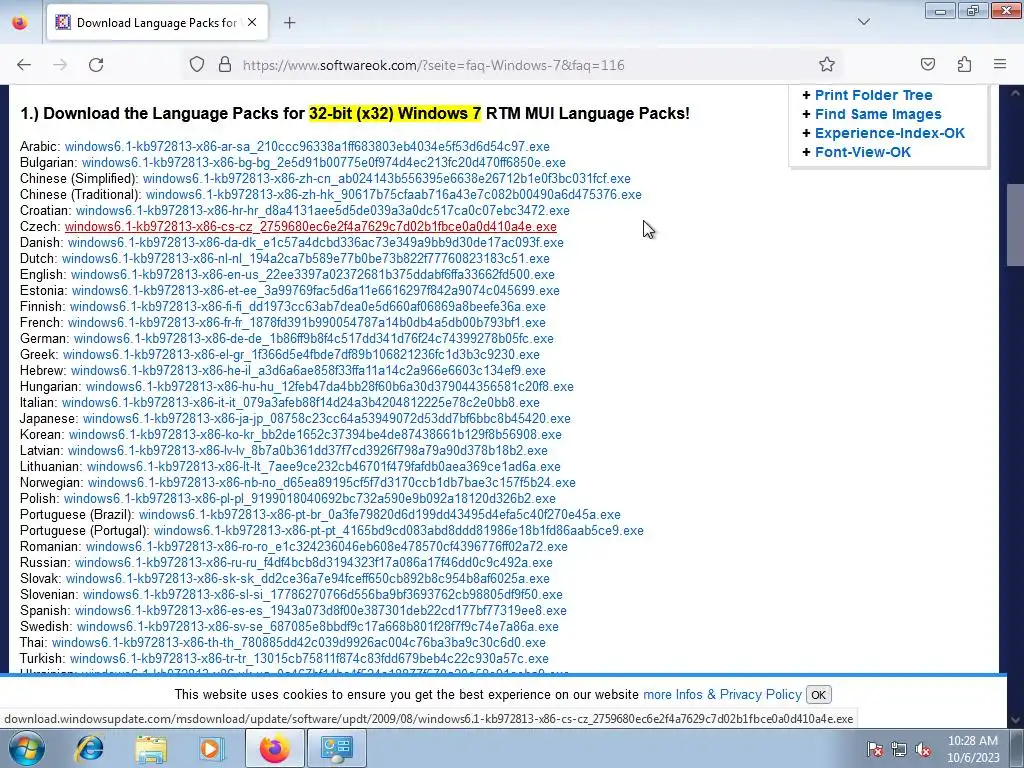Download the Turkish tr-tr language pack
This screenshot has height=768, width=1024.
point(309,658)
